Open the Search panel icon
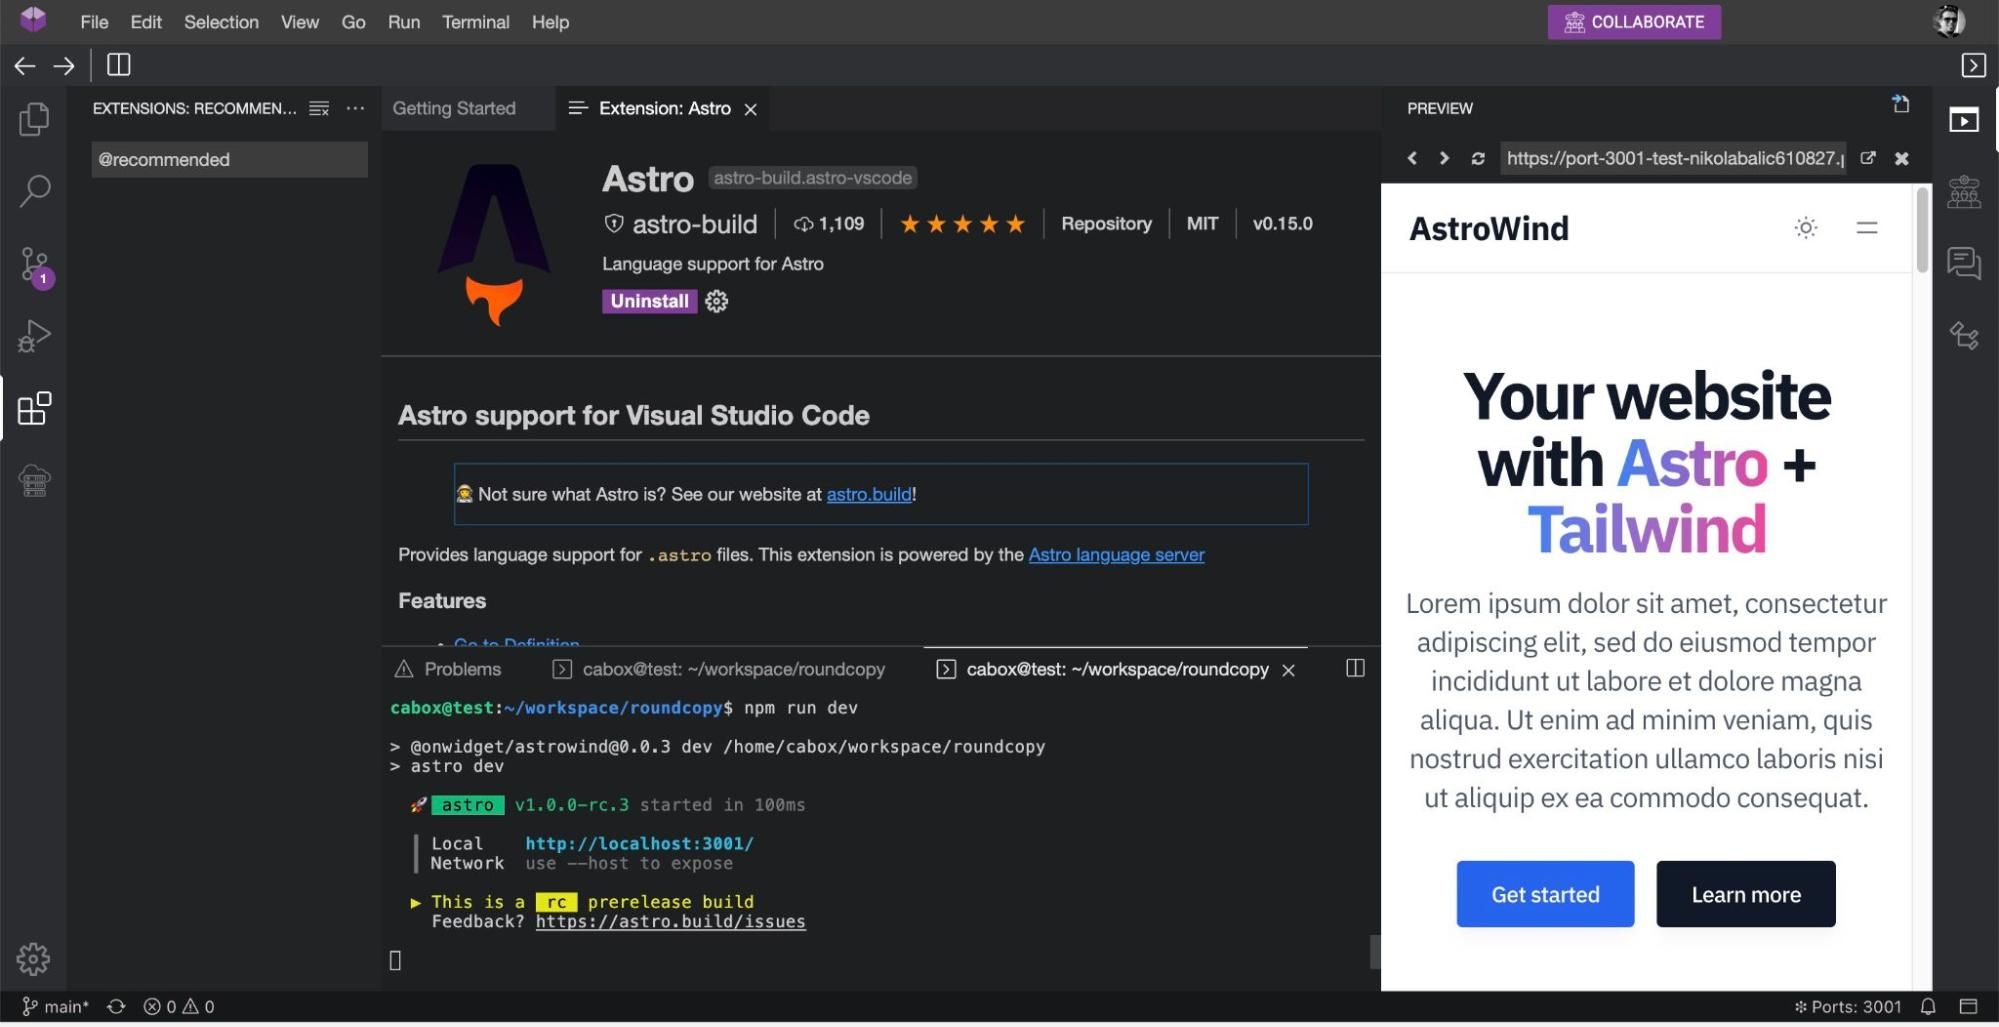This screenshot has height=1027, width=1999. pos(34,191)
